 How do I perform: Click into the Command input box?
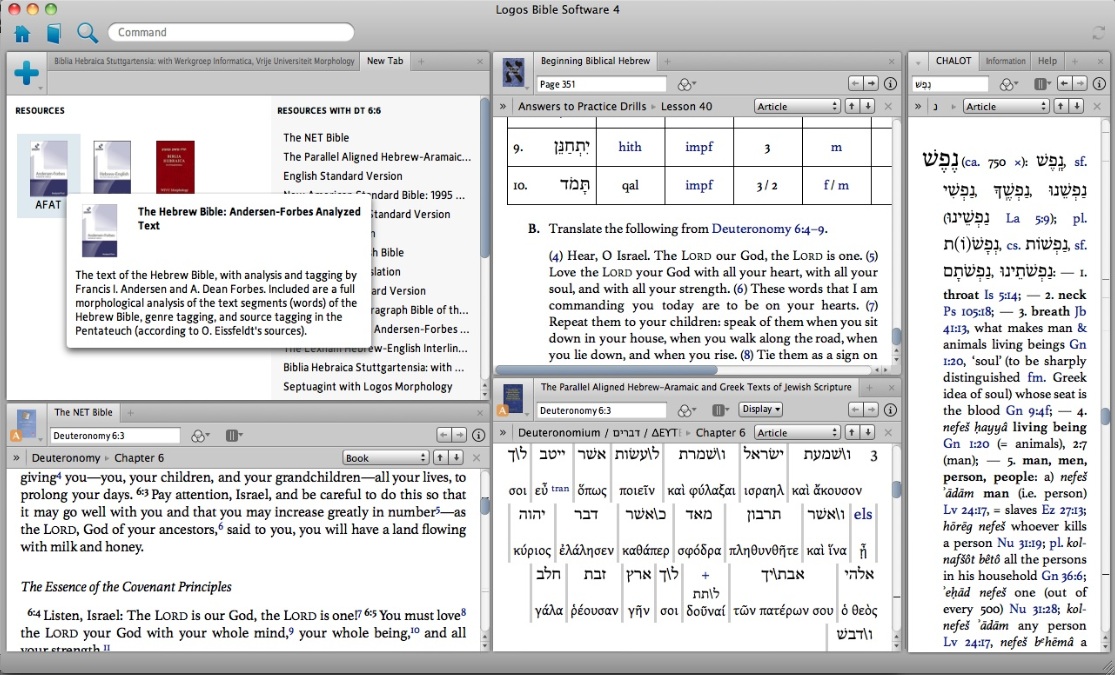pyautogui.click(x=230, y=32)
